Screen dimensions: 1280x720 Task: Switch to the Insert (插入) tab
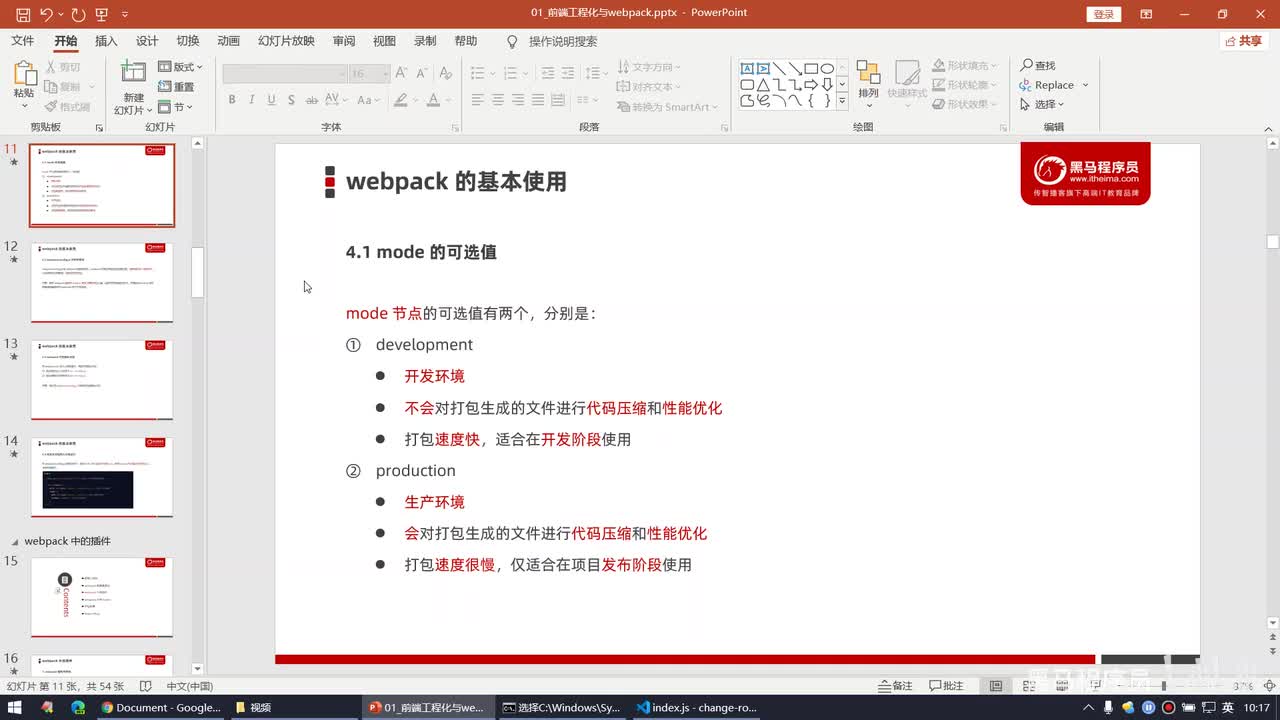[106, 41]
